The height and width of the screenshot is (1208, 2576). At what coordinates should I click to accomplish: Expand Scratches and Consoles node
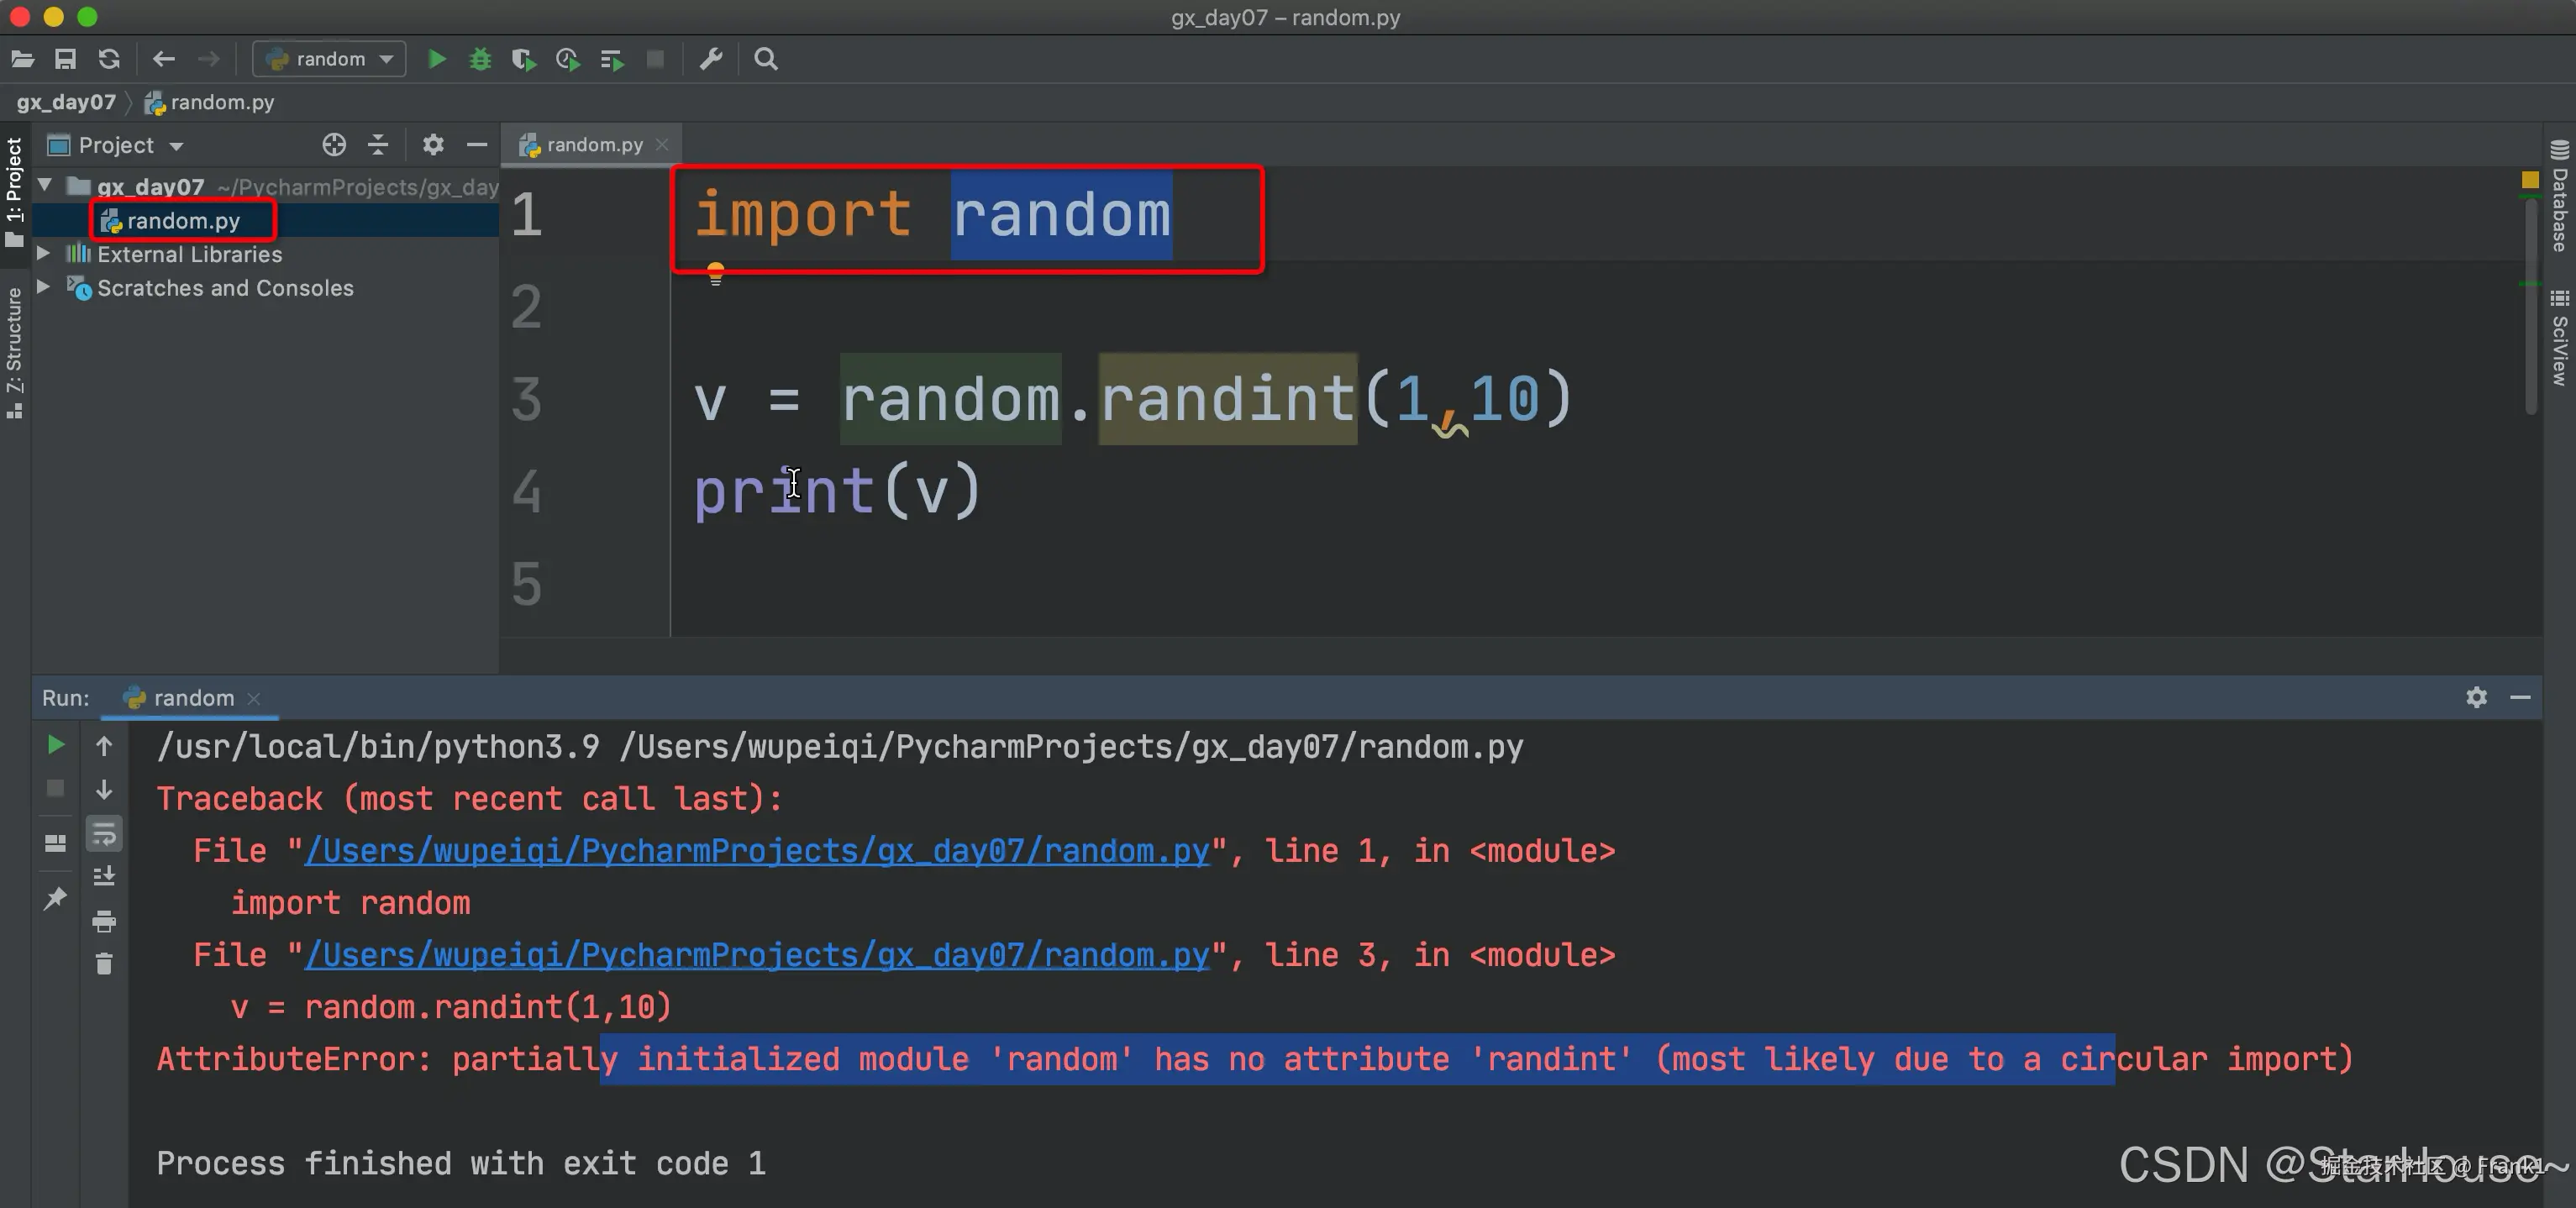pyautogui.click(x=44, y=287)
